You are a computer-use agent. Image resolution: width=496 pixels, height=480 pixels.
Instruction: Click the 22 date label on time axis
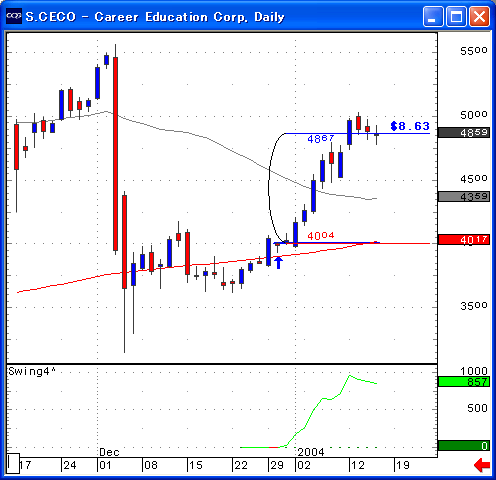click(241, 465)
